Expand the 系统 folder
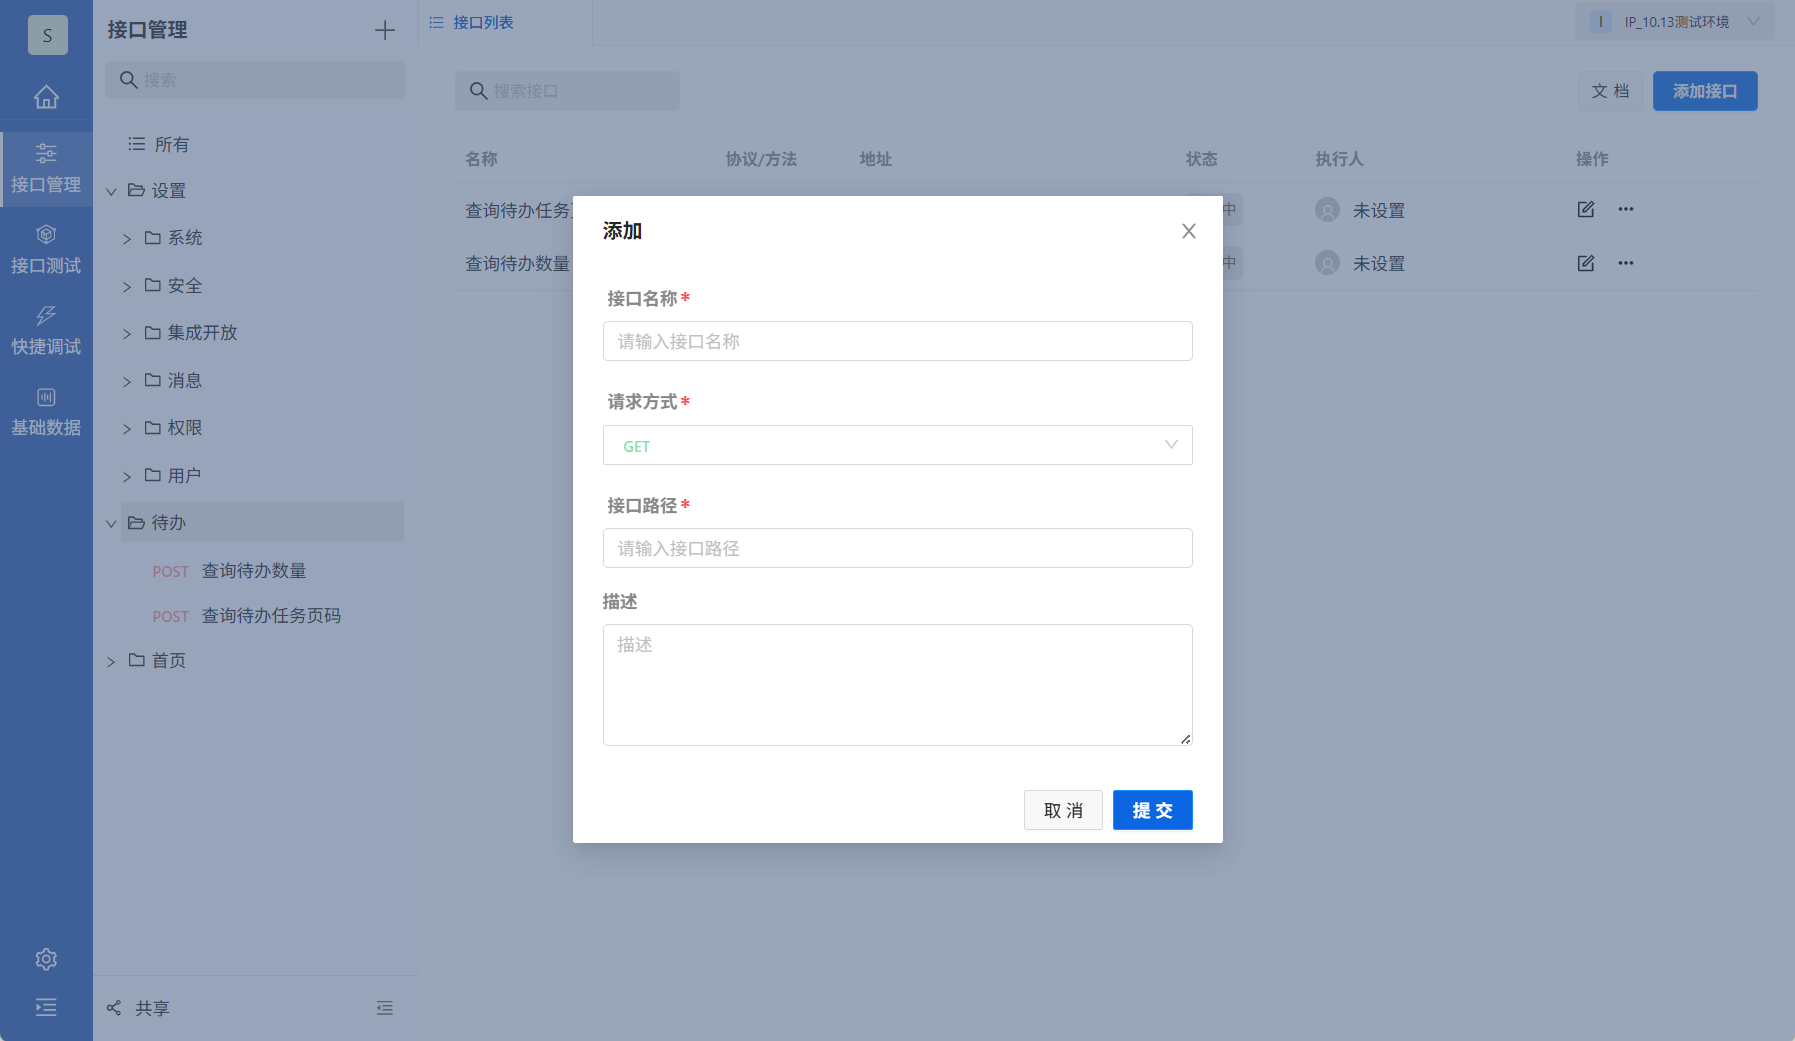 tap(127, 237)
